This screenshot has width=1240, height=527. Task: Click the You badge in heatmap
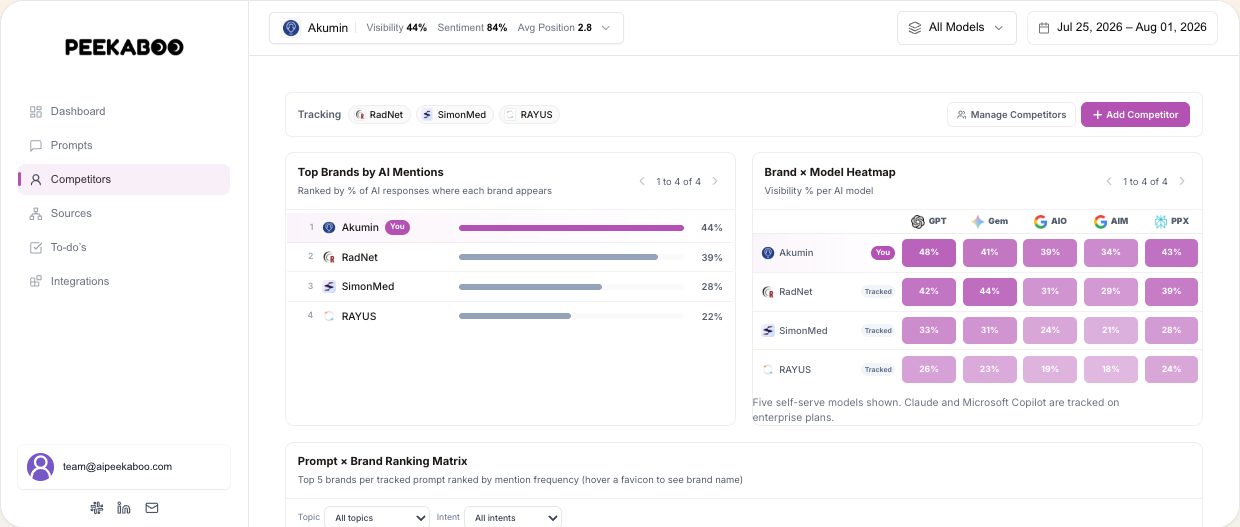(x=883, y=253)
